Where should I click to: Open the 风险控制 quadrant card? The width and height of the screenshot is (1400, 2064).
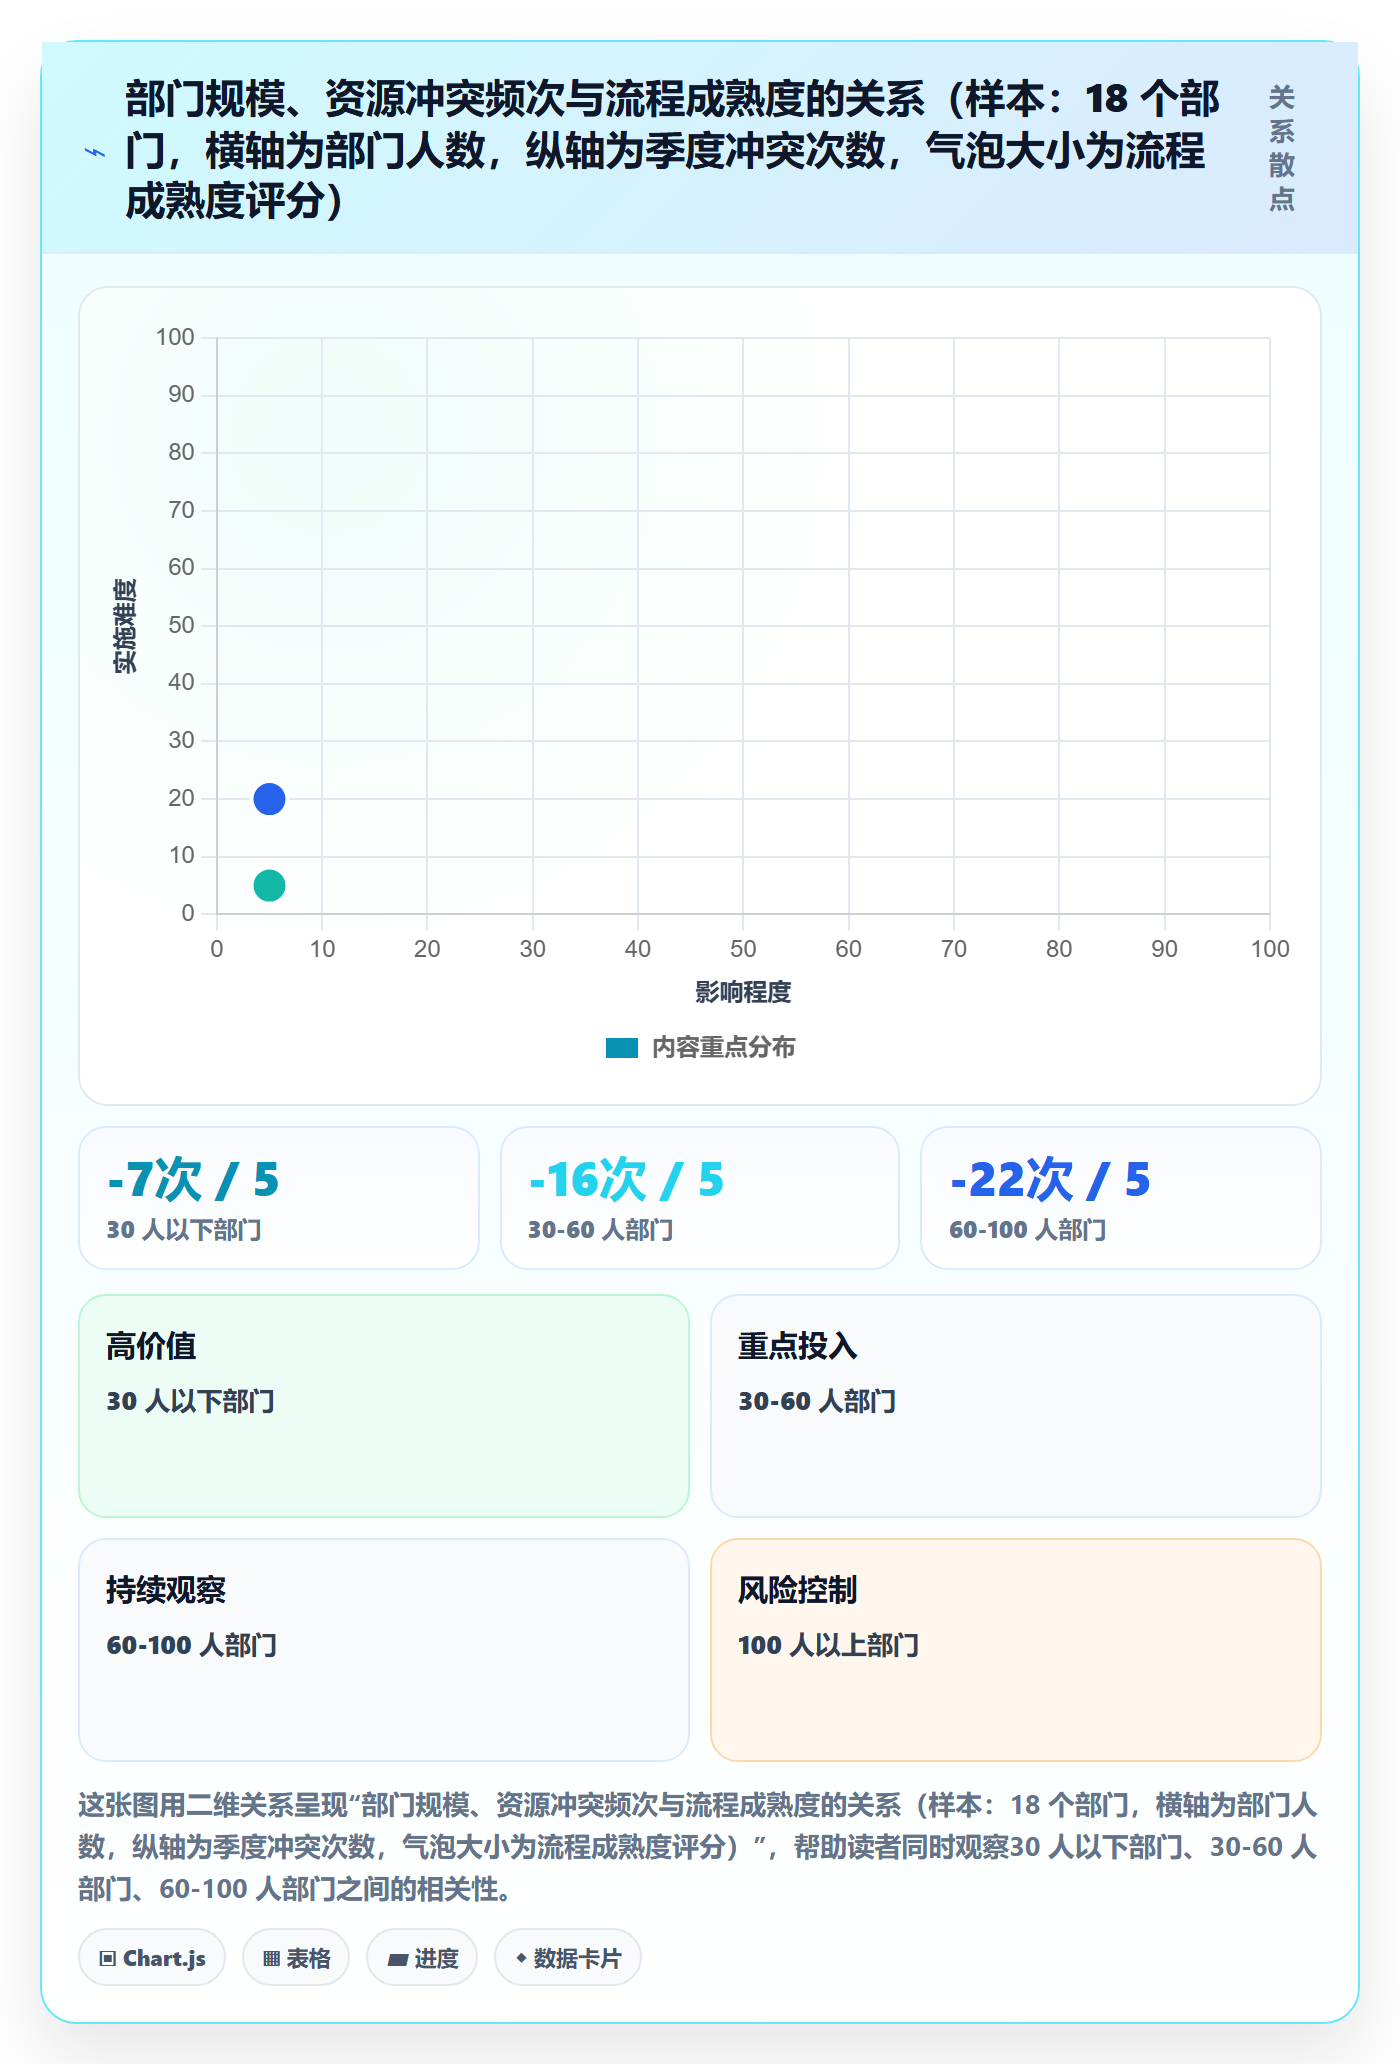[1016, 1650]
